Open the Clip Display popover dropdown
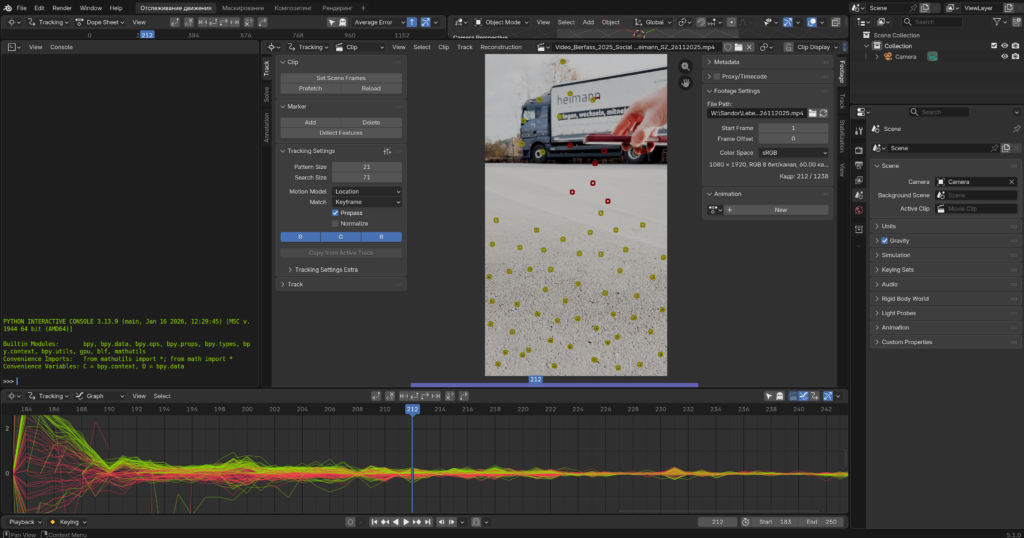The height and width of the screenshot is (538, 1024). 817,47
